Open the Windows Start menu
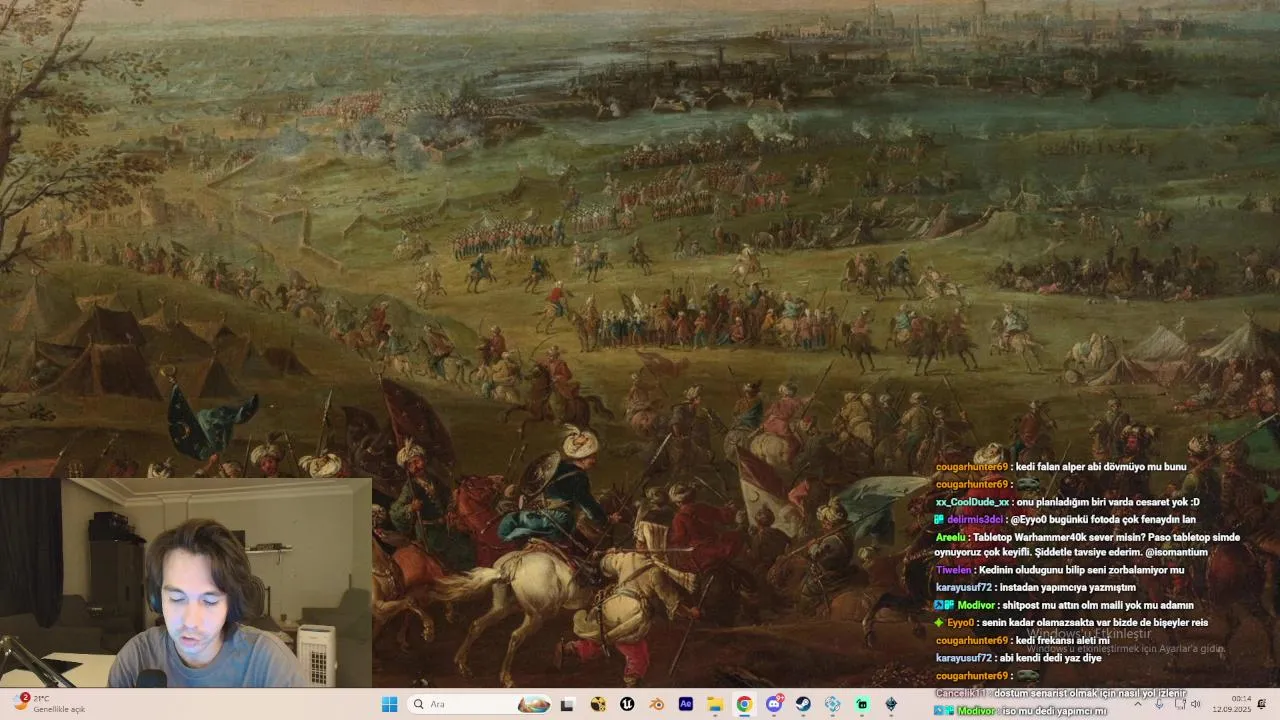 pyautogui.click(x=390, y=704)
